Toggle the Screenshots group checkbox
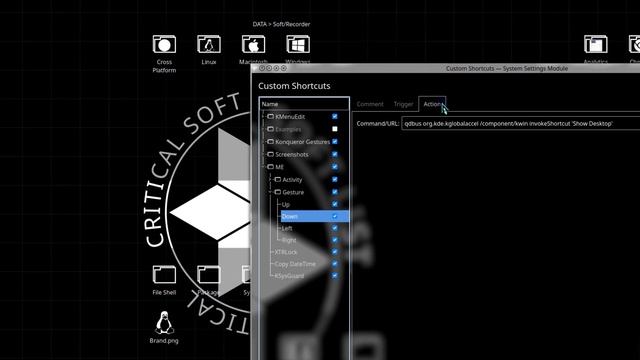Viewport: 640px width, 360px height. pos(335,154)
